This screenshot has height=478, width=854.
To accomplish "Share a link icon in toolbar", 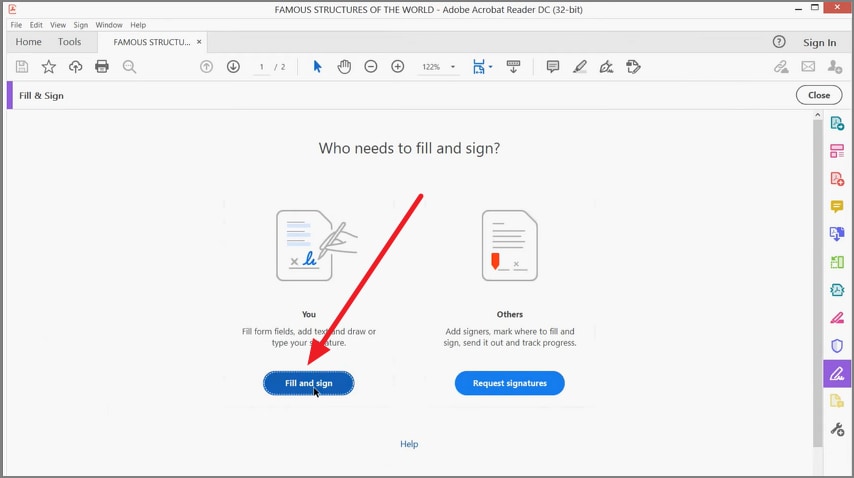I will click(782, 66).
